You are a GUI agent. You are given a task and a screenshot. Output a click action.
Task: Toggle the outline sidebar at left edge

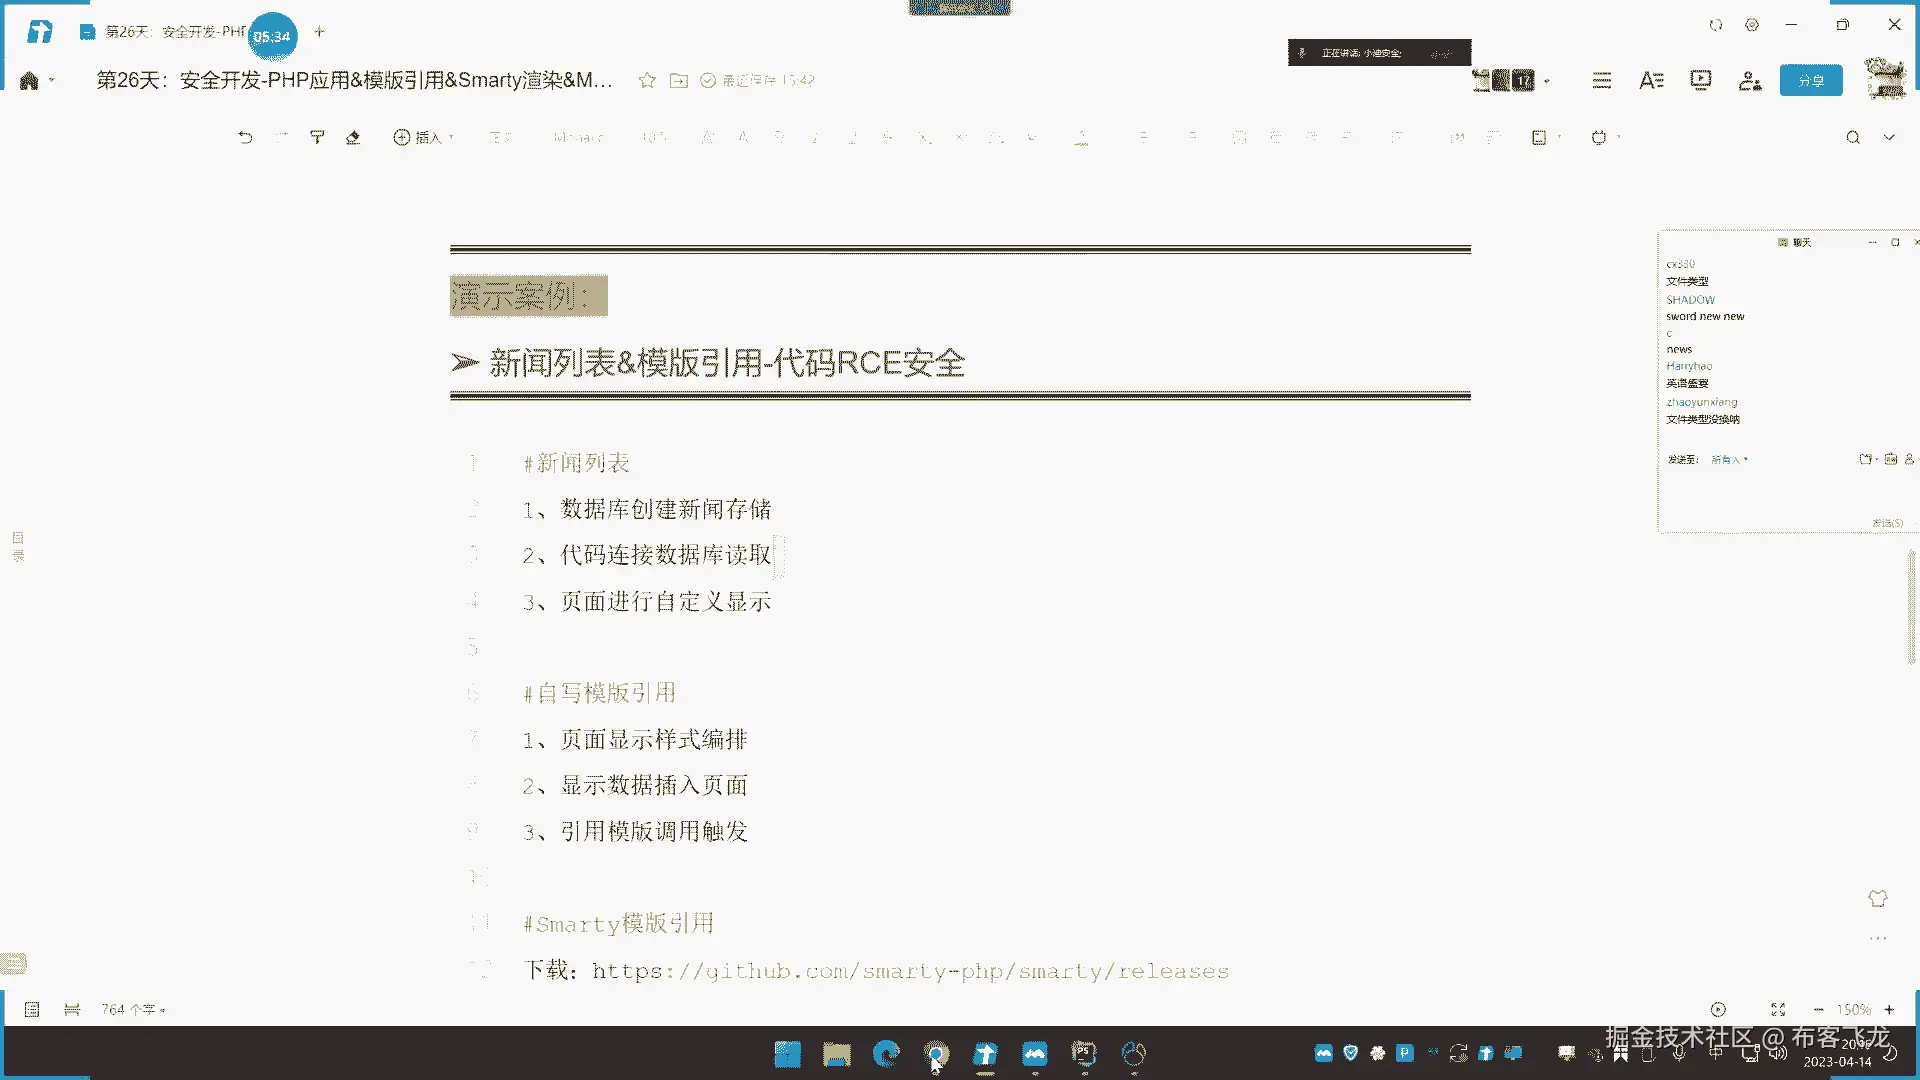coord(18,546)
